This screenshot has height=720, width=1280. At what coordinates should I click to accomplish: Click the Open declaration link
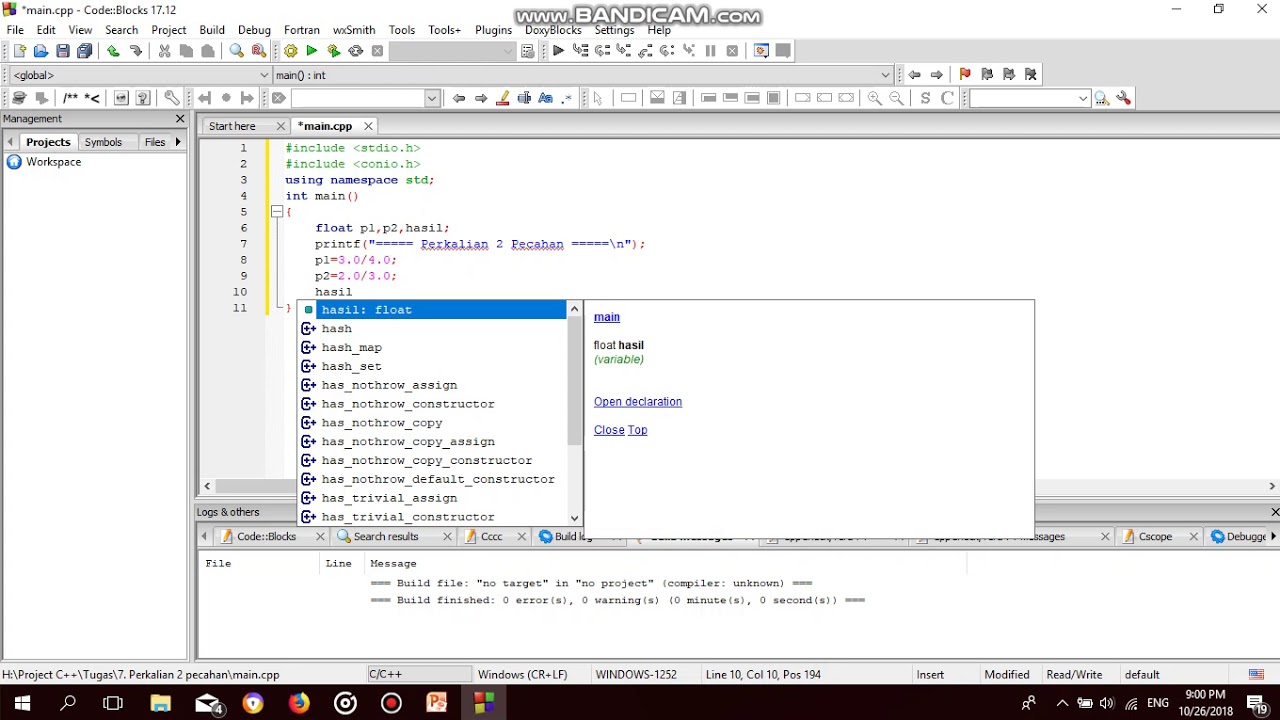[638, 402]
